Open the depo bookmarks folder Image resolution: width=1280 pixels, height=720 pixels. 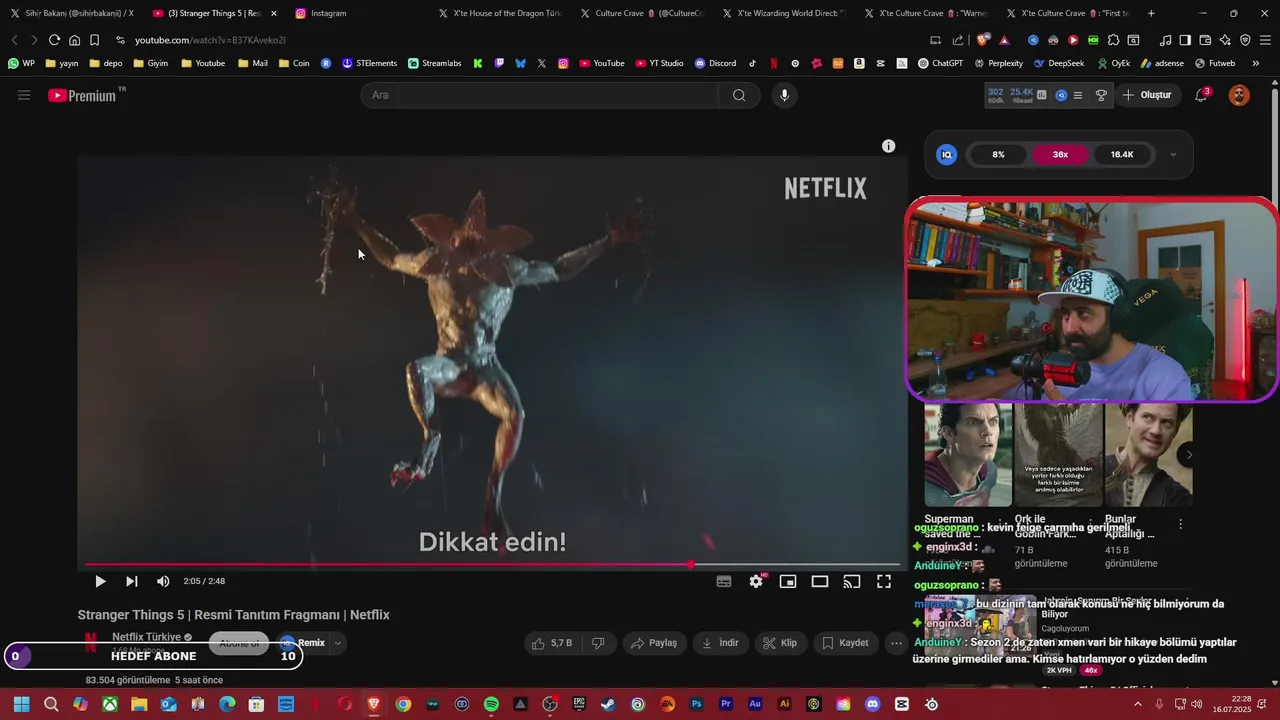[106, 63]
